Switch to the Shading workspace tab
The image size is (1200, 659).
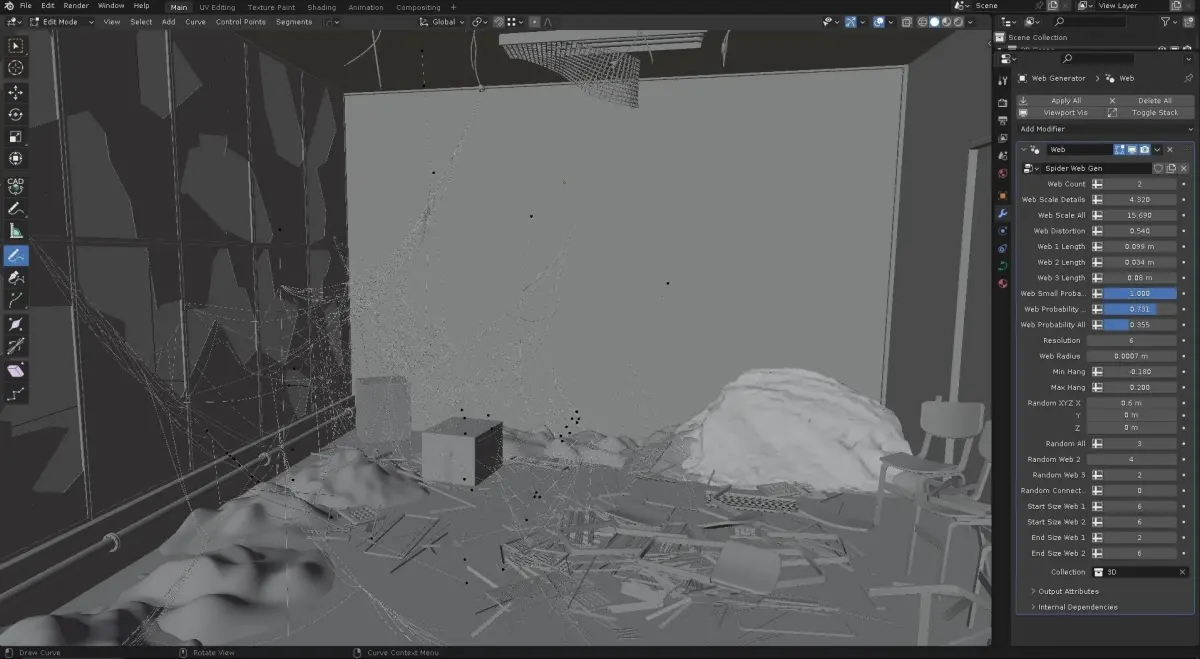pos(322,7)
